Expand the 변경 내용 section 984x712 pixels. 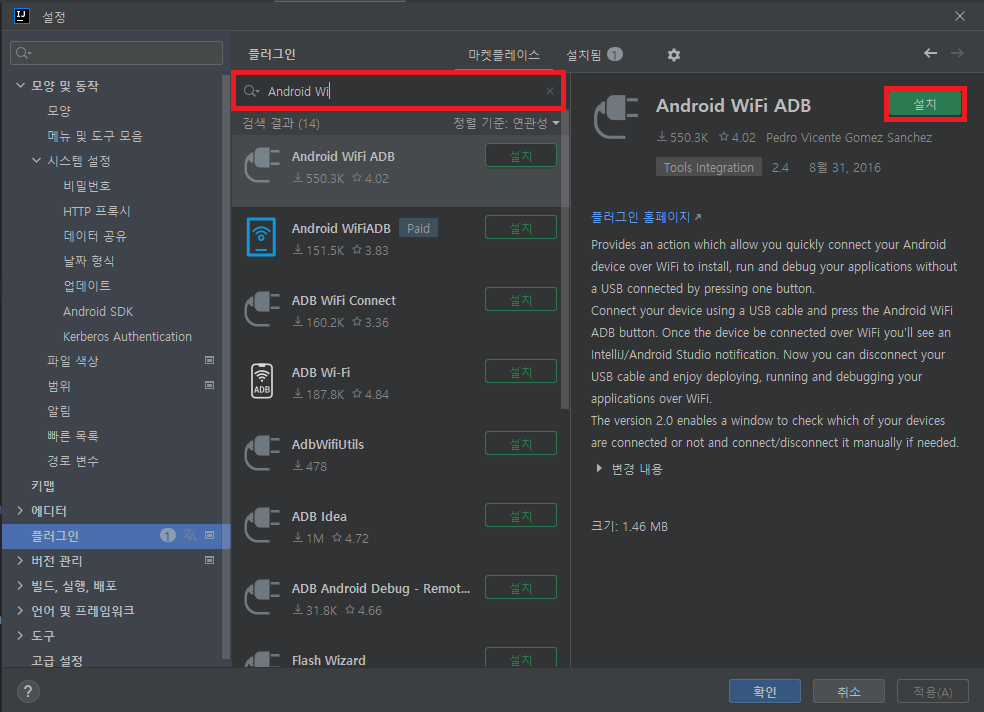coord(599,469)
